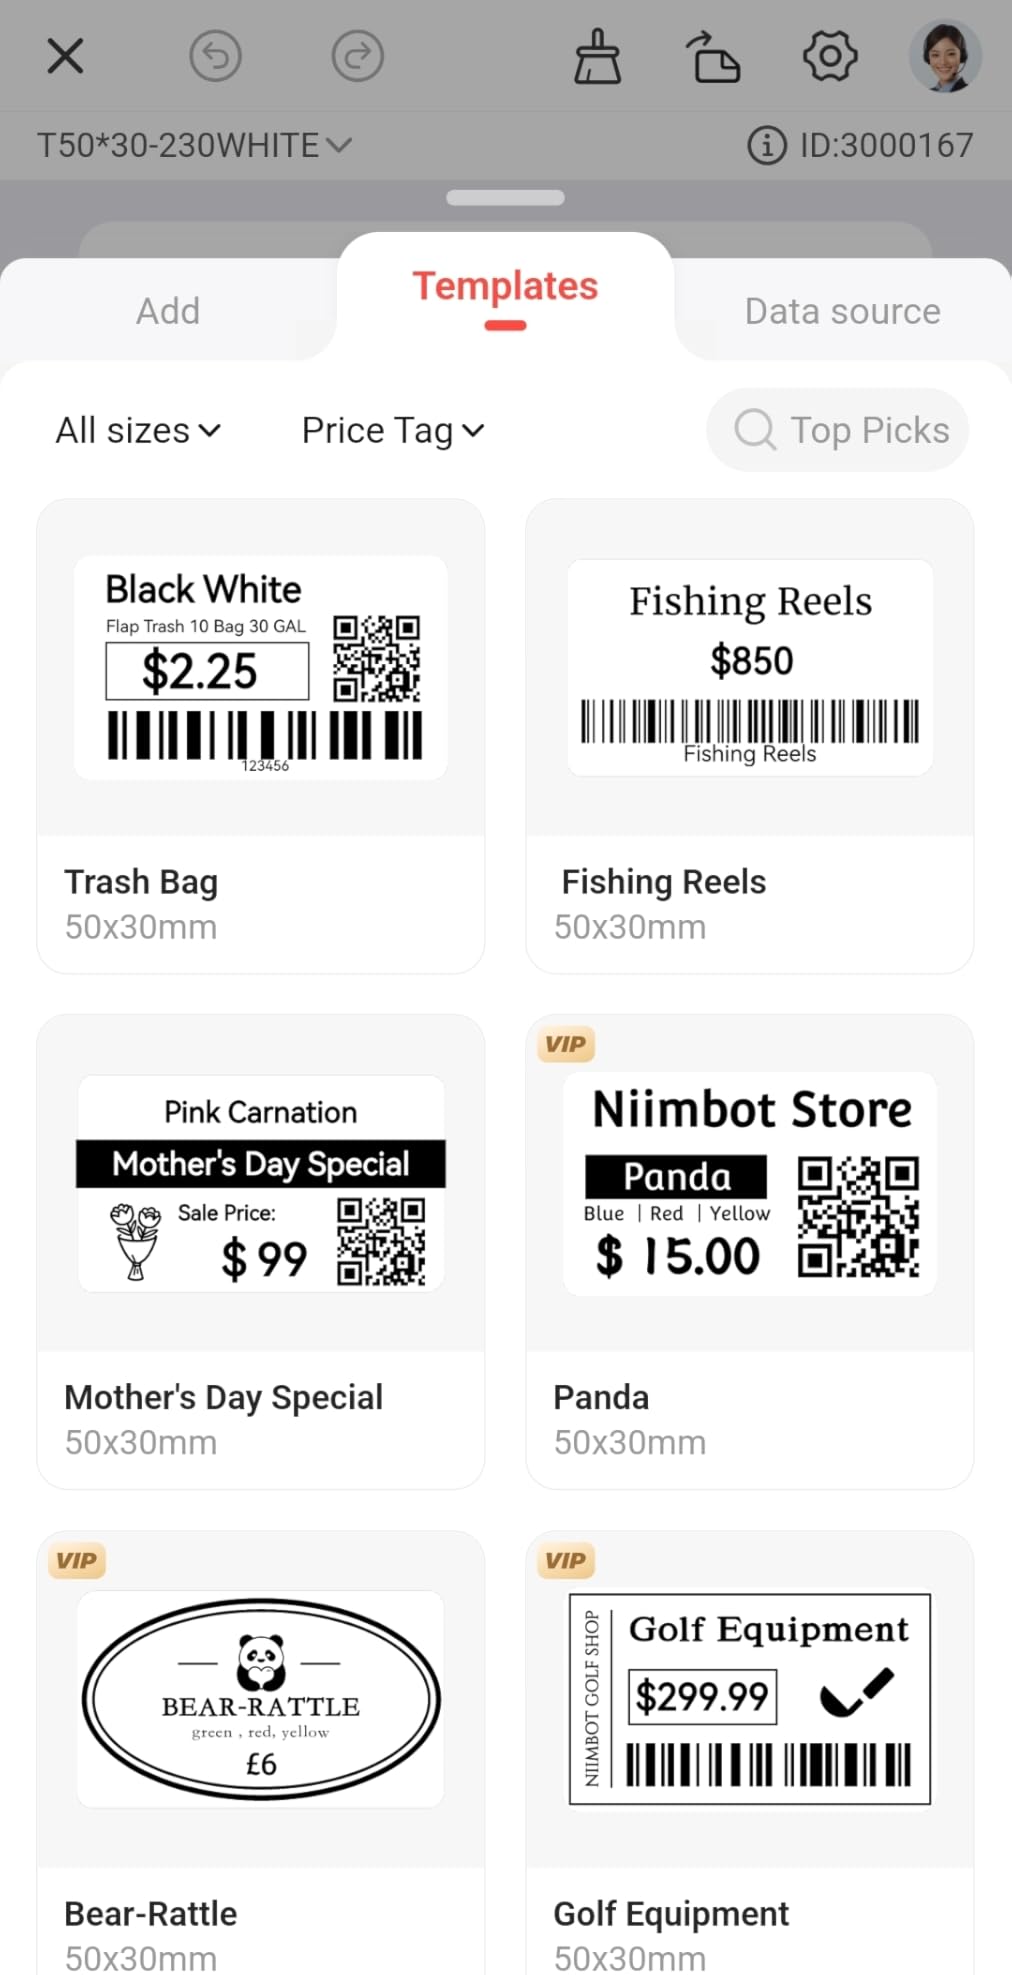Tap the clear canvas brush icon
This screenshot has height=1975, width=1012.
pos(598,56)
